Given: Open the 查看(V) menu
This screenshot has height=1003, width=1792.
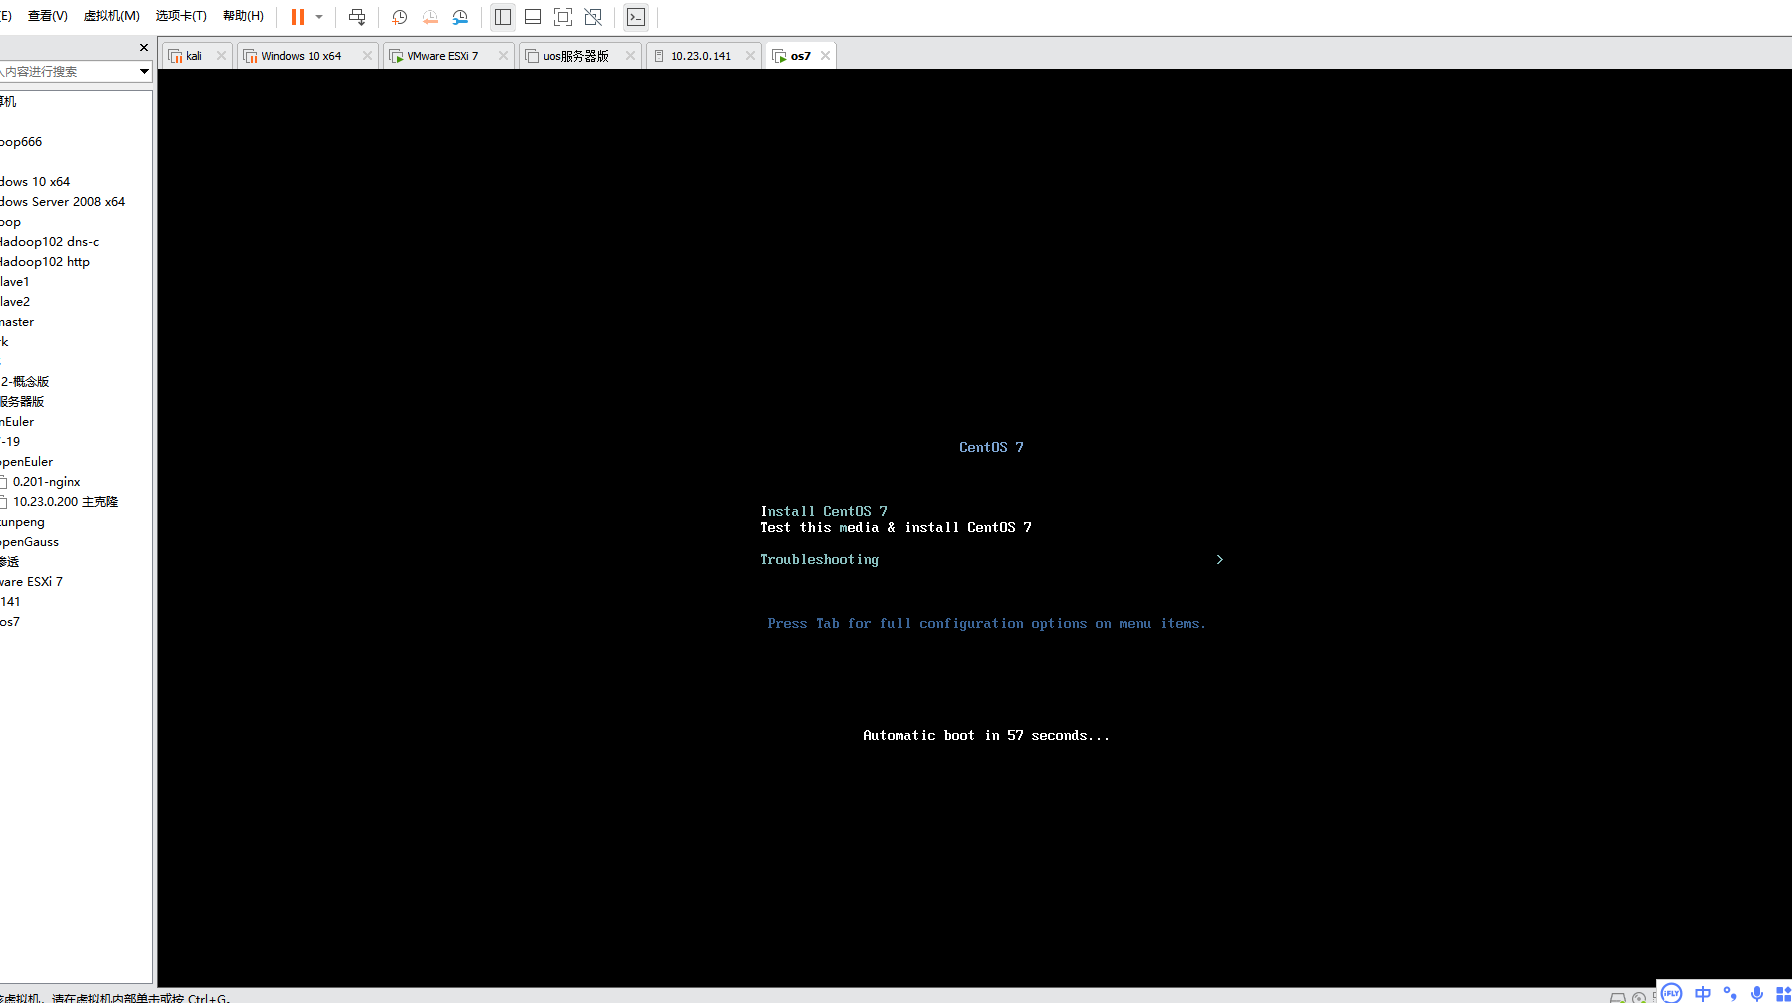Looking at the screenshot, I should 48,16.
